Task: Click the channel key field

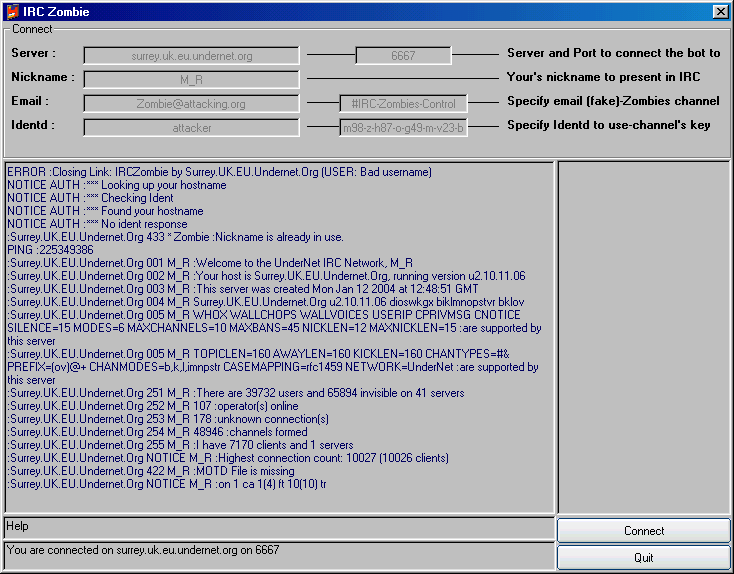Action: 403,127
